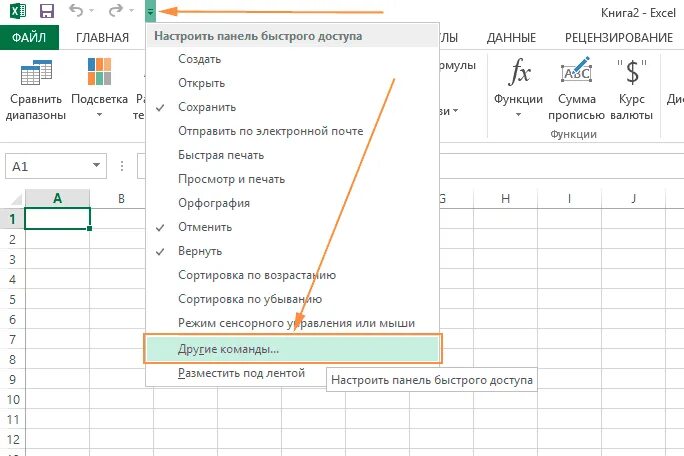The width and height of the screenshot is (684, 456).
Task: Enable Сортировка по убыванию option
Action: [x=292, y=299]
